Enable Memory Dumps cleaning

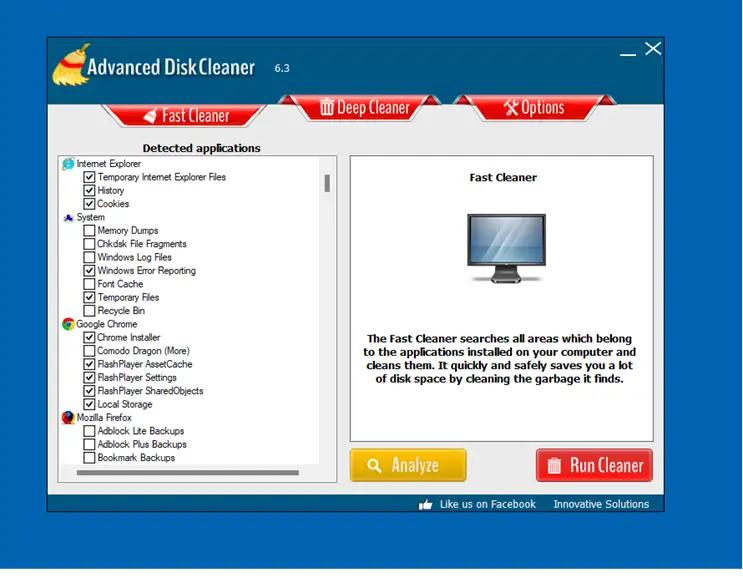pos(89,231)
